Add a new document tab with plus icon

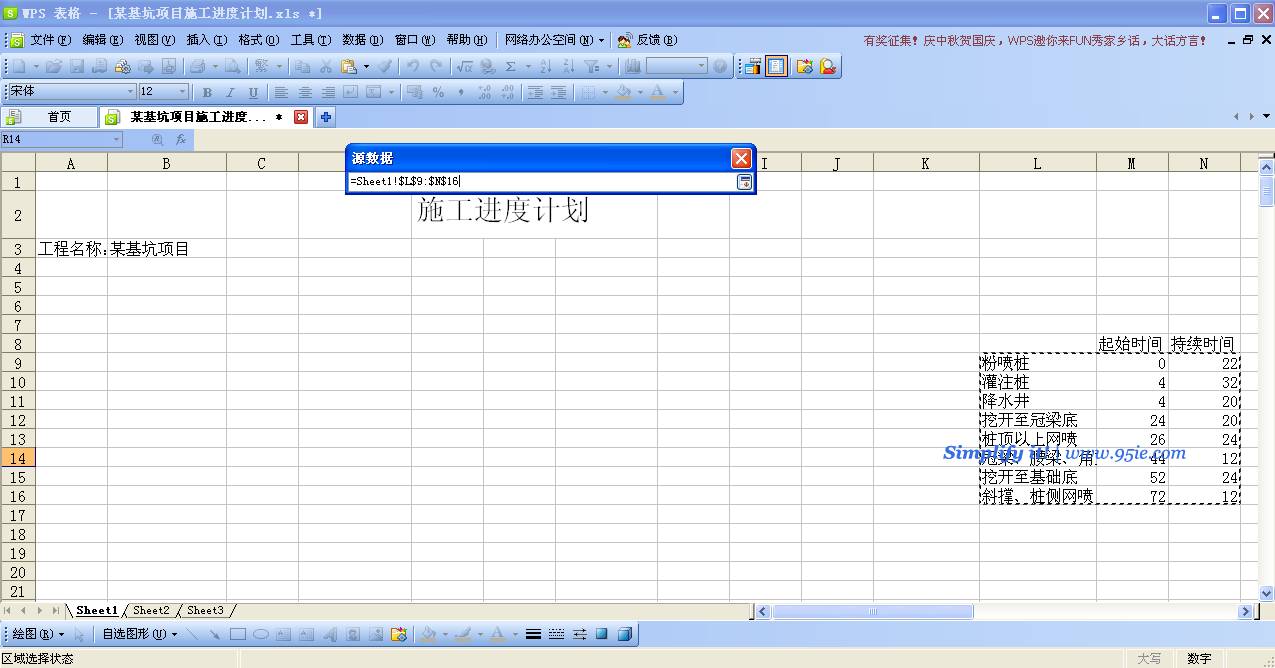pyautogui.click(x=326, y=117)
